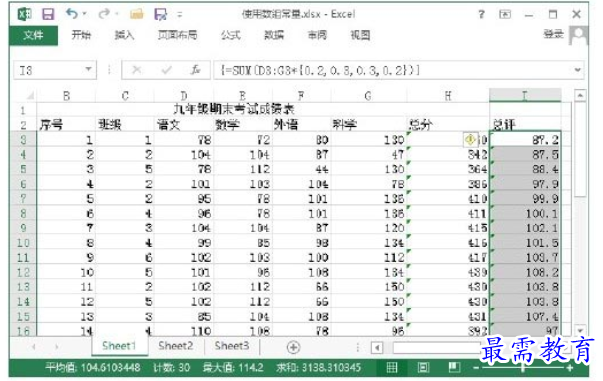Click the error warning icon beside cell H3

[x=470, y=140]
